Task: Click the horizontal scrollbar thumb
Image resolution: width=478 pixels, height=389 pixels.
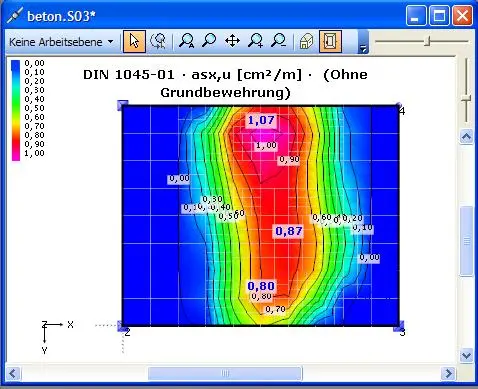Action: pos(225,373)
